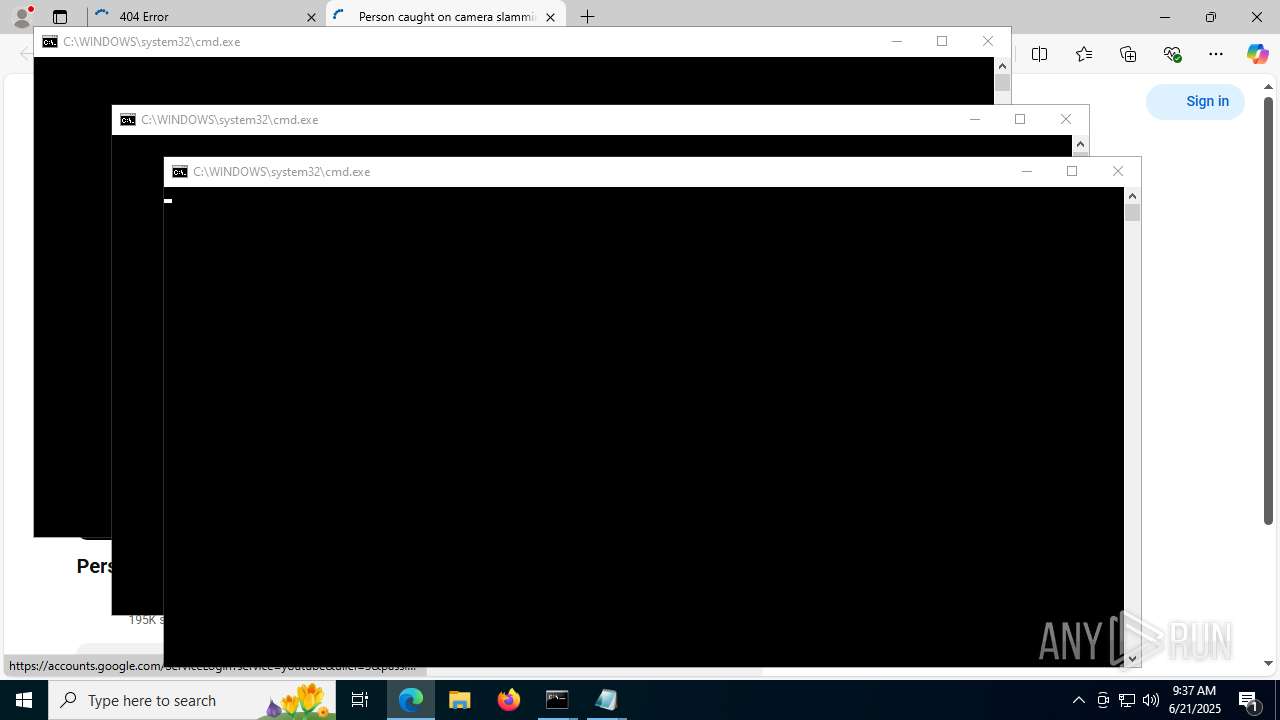Click the middle cmd.exe window title icon
This screenshot has width=1280, height=720.
pos(128,120)
